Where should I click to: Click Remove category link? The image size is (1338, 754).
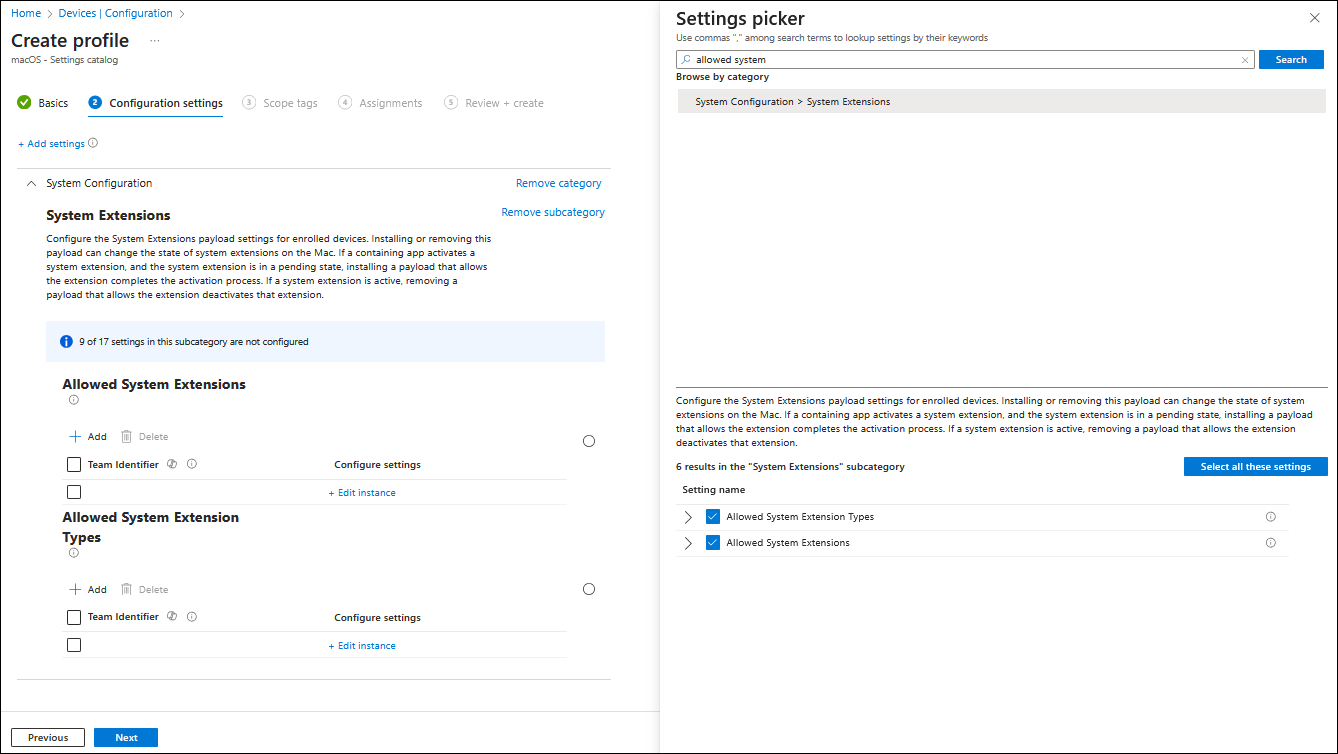point(559,183)
